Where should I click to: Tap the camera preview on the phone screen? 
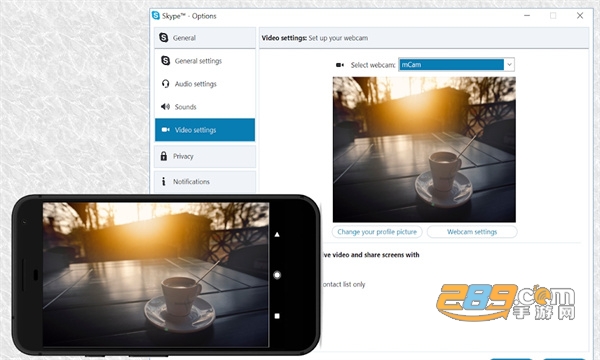tap(156, 275)
